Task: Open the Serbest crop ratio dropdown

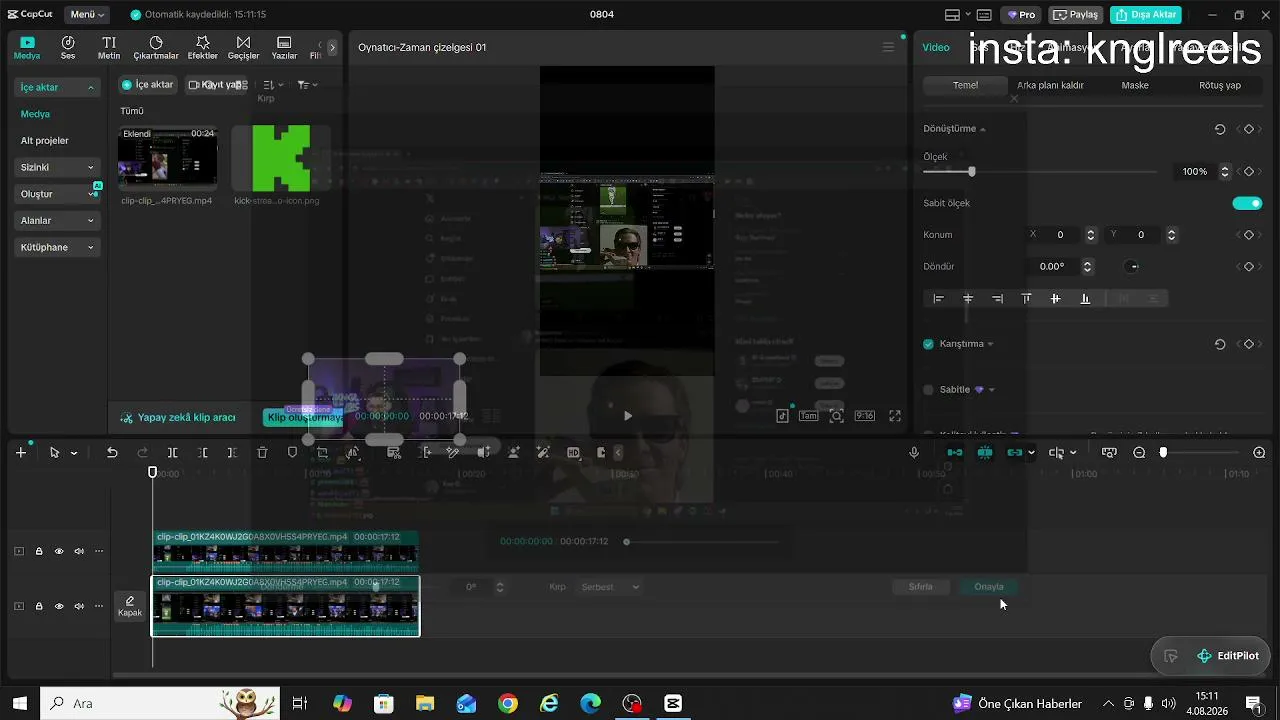Action: (x=610, y=587)
